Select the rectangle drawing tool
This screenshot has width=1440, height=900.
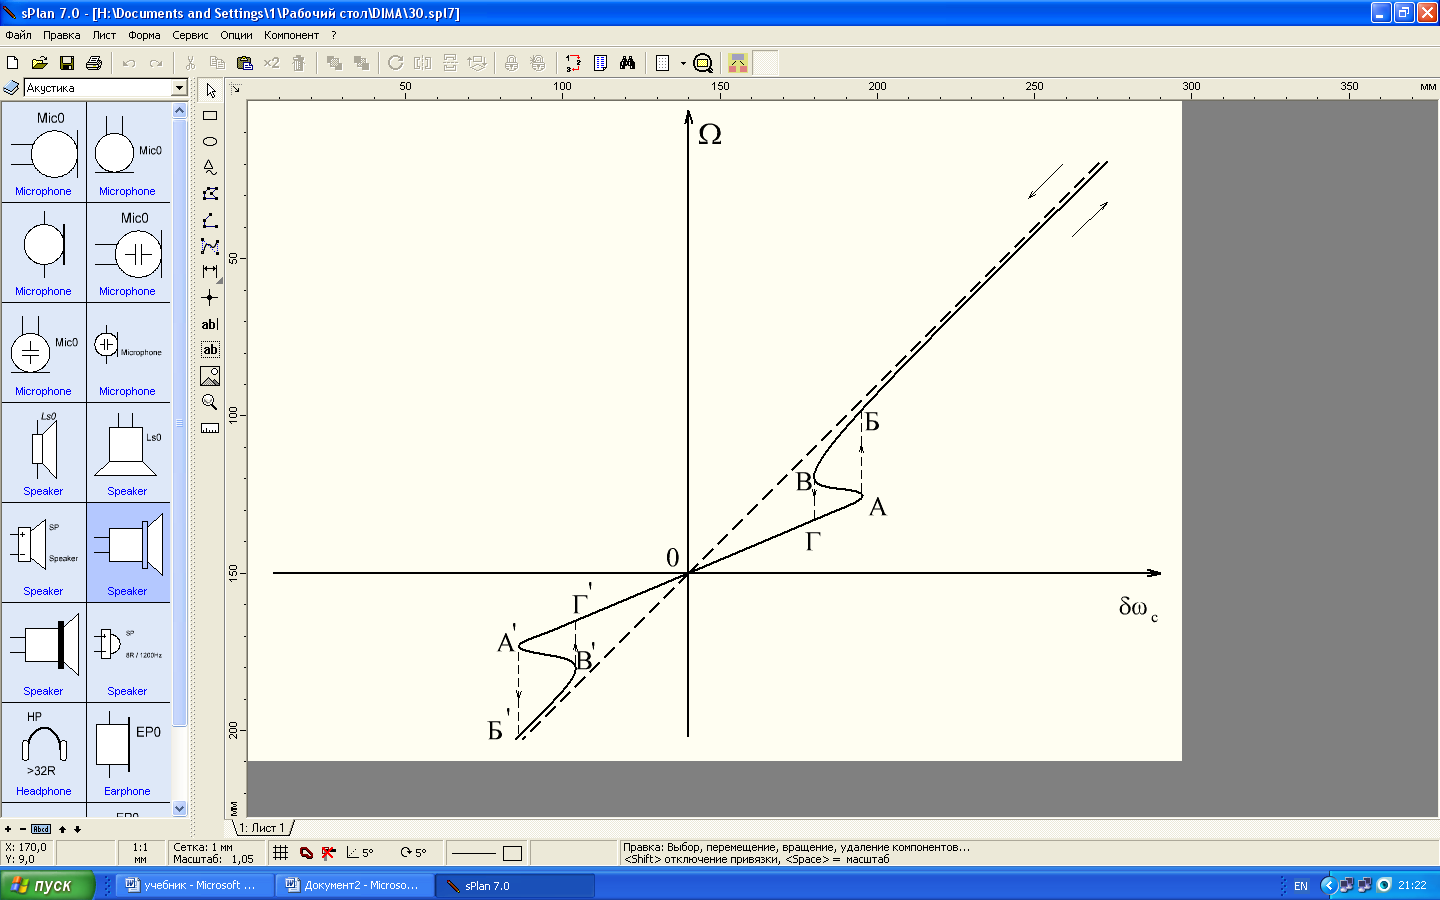click(210, 116)
